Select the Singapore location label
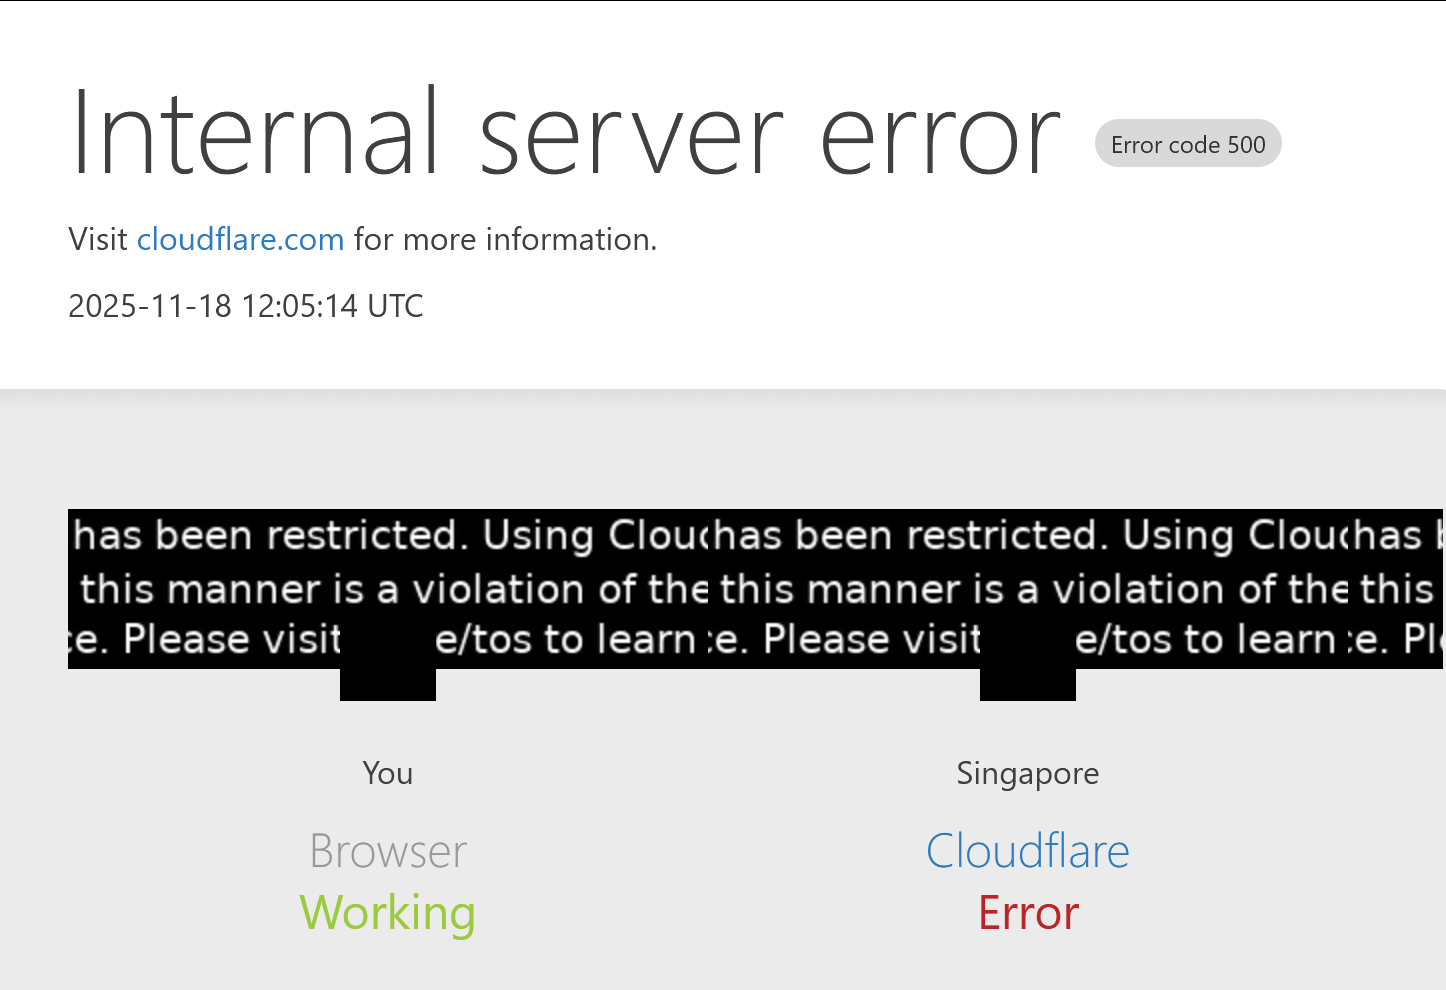The height and width of the screenshot is (990, 1446). [1027, 774]
